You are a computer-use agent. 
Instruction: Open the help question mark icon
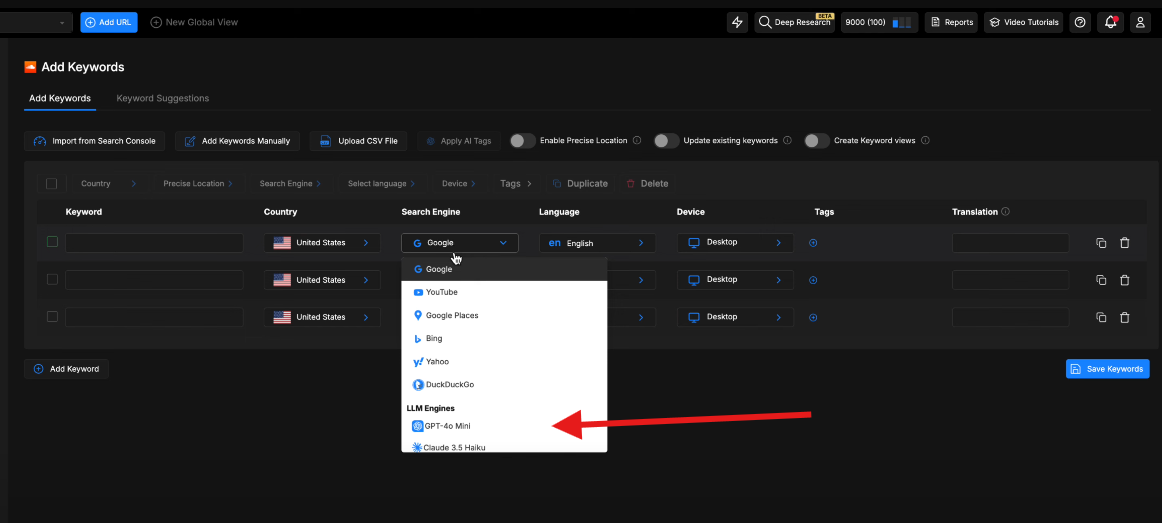click(x=1080, y=22)
